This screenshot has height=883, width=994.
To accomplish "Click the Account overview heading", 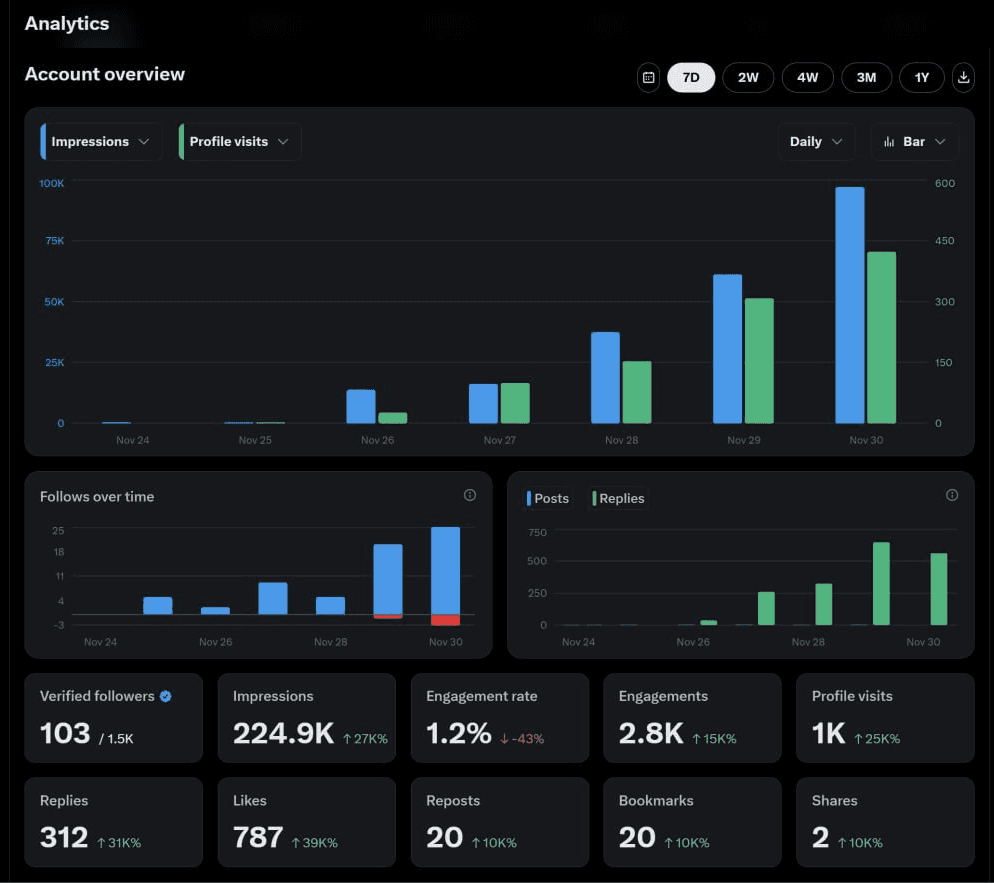I will coord(105,74).
